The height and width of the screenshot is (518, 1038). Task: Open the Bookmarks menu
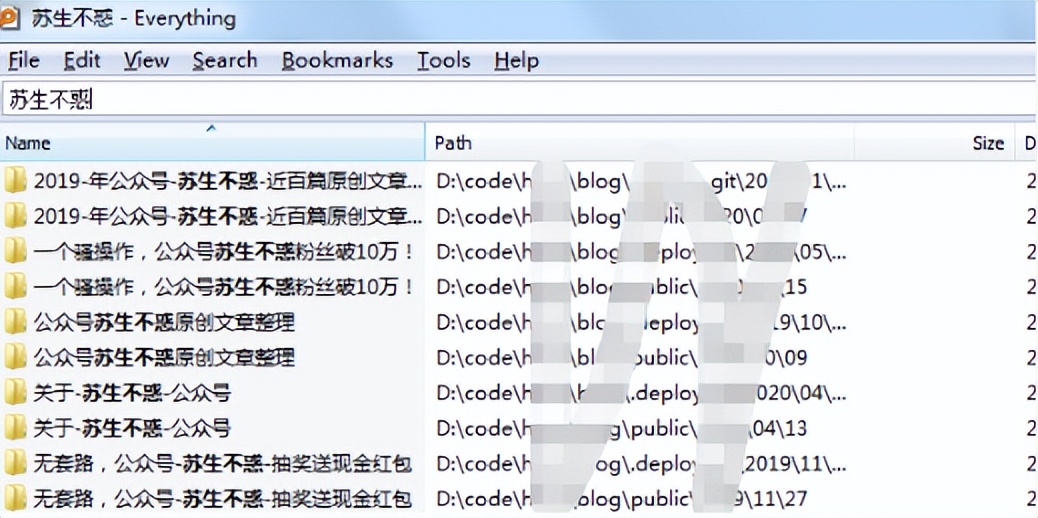point(338,61)
